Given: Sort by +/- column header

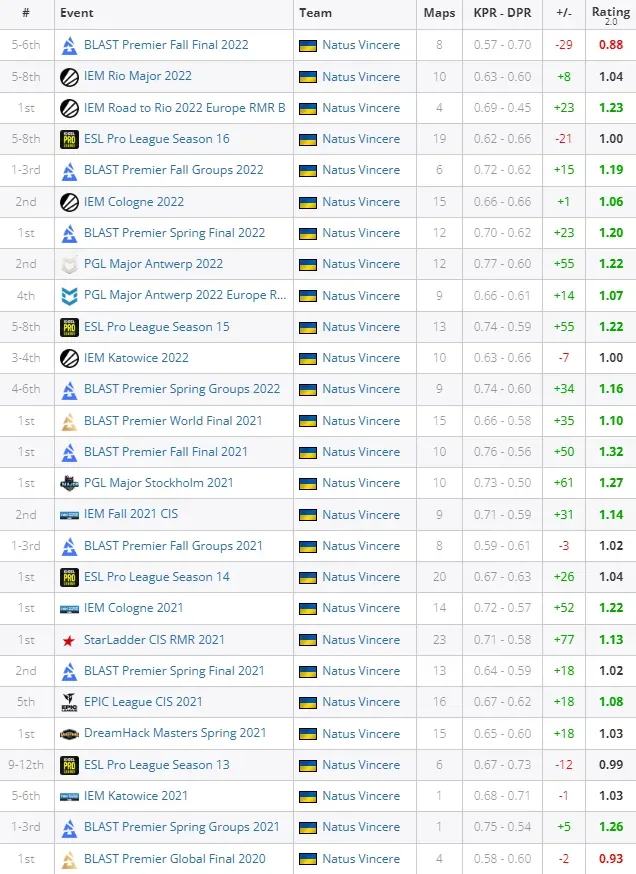Looking at the screenshot, I should 564,13.
